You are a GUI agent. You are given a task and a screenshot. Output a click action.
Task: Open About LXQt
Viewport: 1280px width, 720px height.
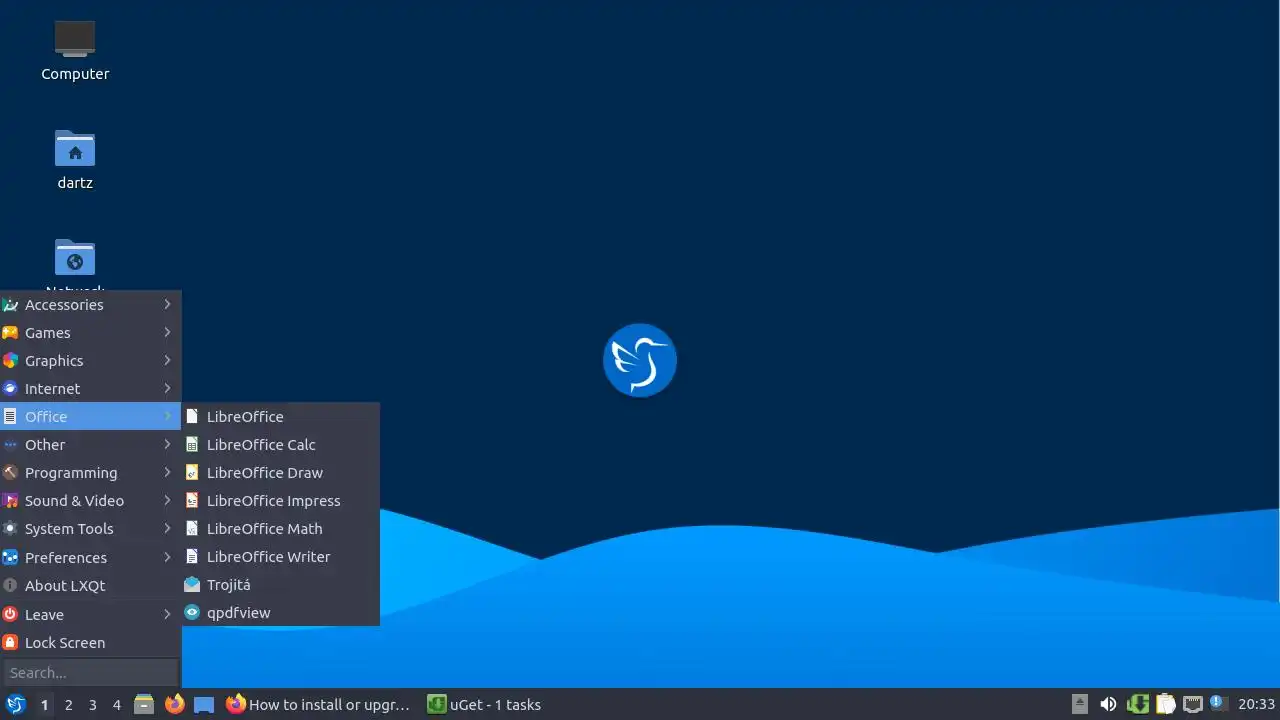coord(90,586)
